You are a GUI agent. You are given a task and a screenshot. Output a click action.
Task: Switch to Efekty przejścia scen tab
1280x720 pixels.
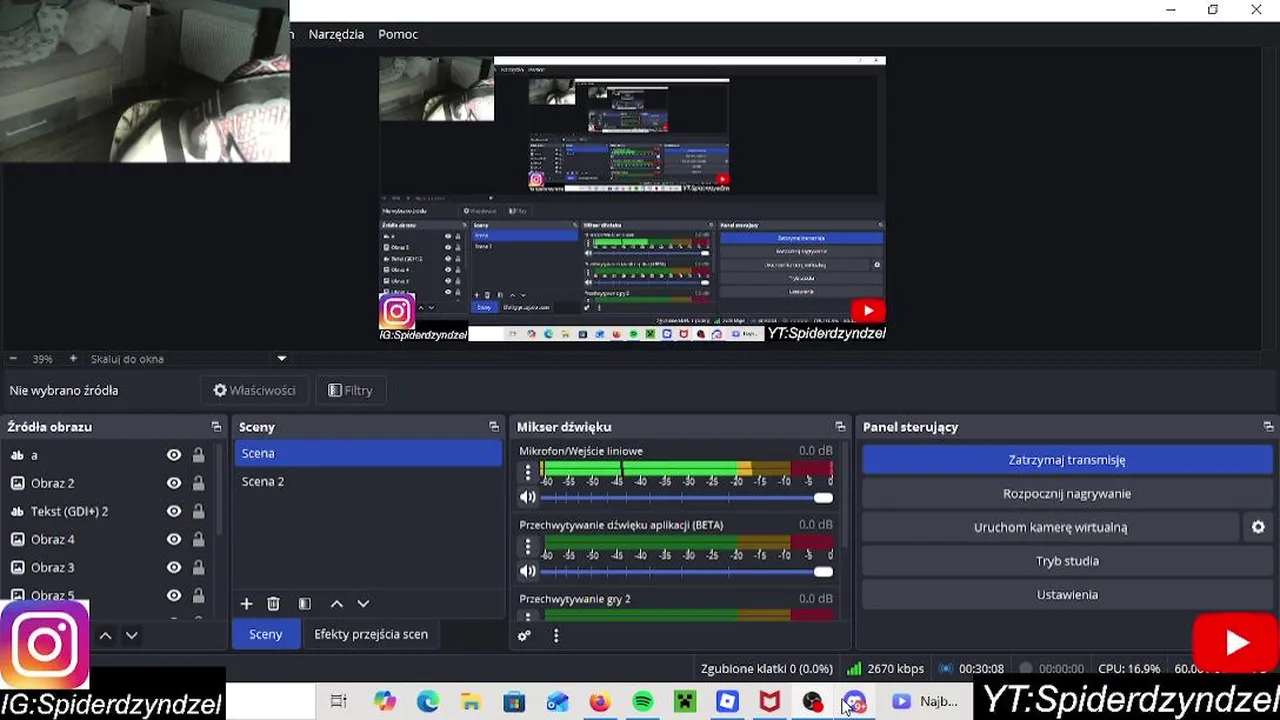[x=371, y=634]
